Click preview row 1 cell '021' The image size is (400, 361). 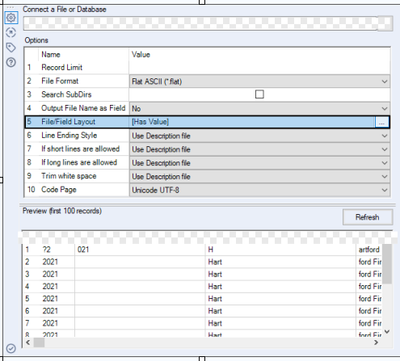(140, 250)
